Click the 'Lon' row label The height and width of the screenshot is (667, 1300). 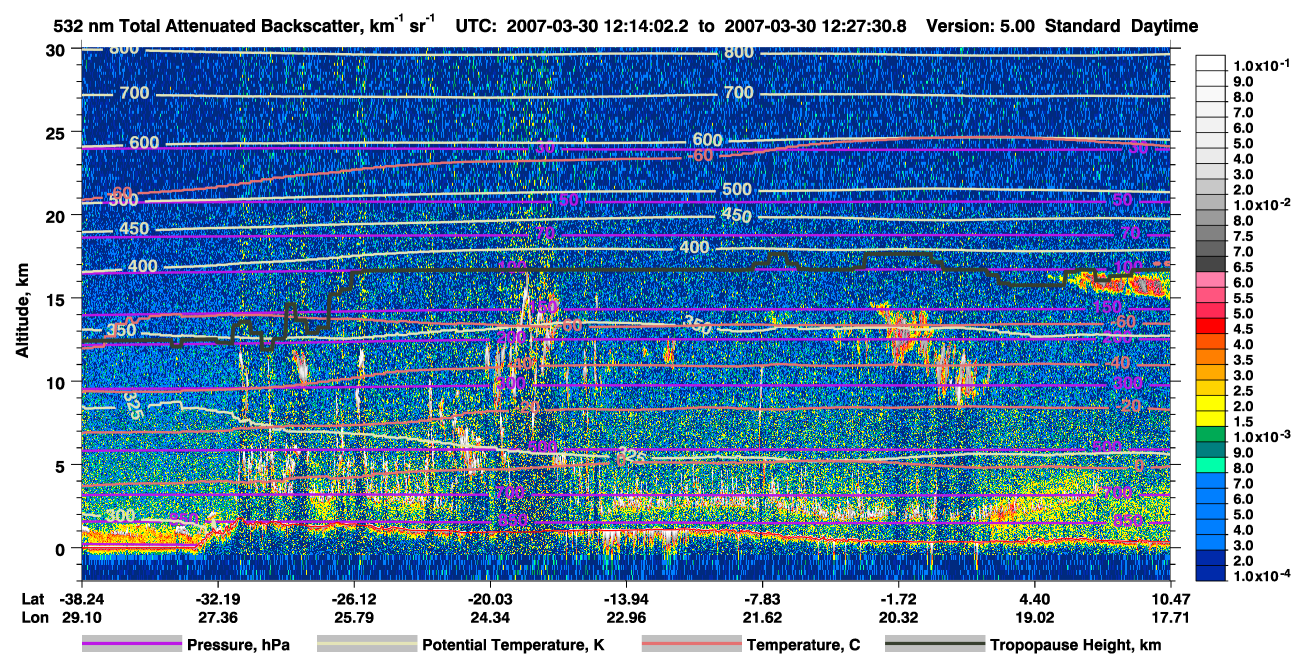pos(35,617)
